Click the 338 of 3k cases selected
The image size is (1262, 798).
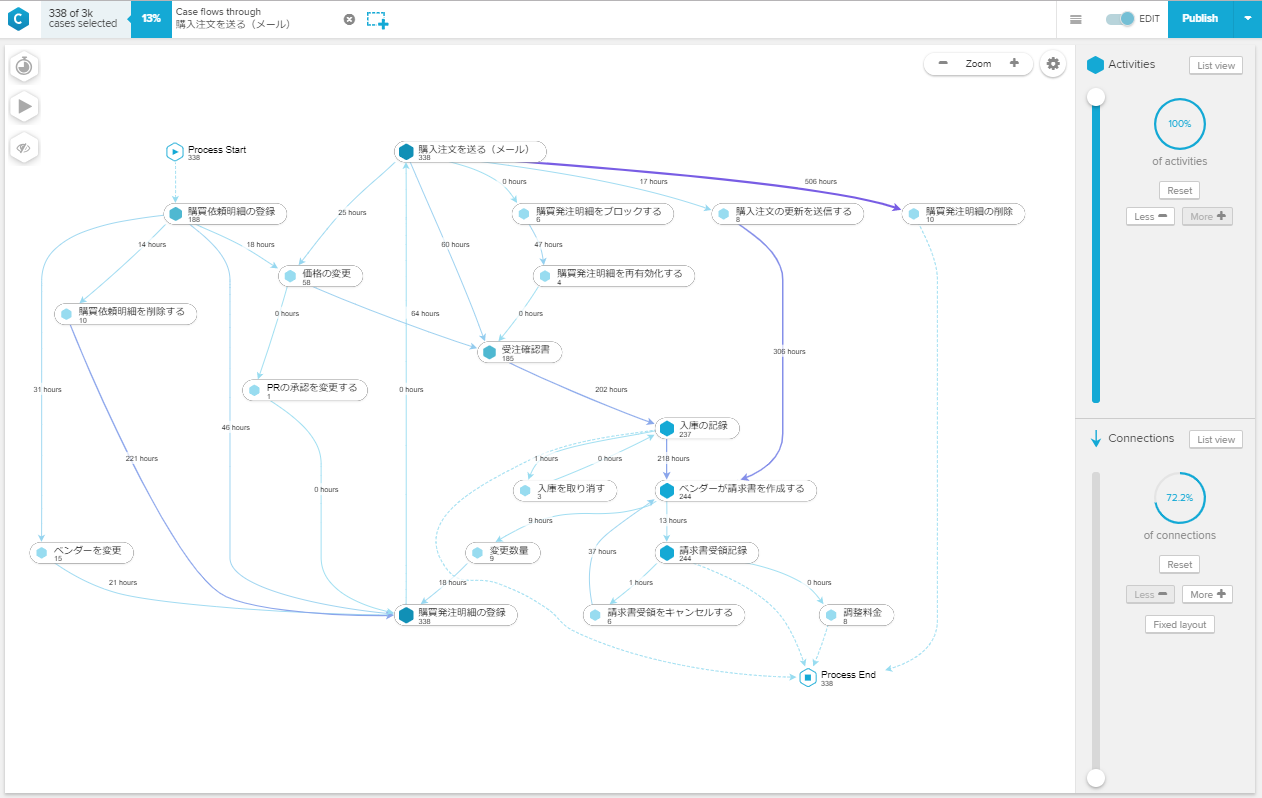pyautogui.click(x=83, y=18)
